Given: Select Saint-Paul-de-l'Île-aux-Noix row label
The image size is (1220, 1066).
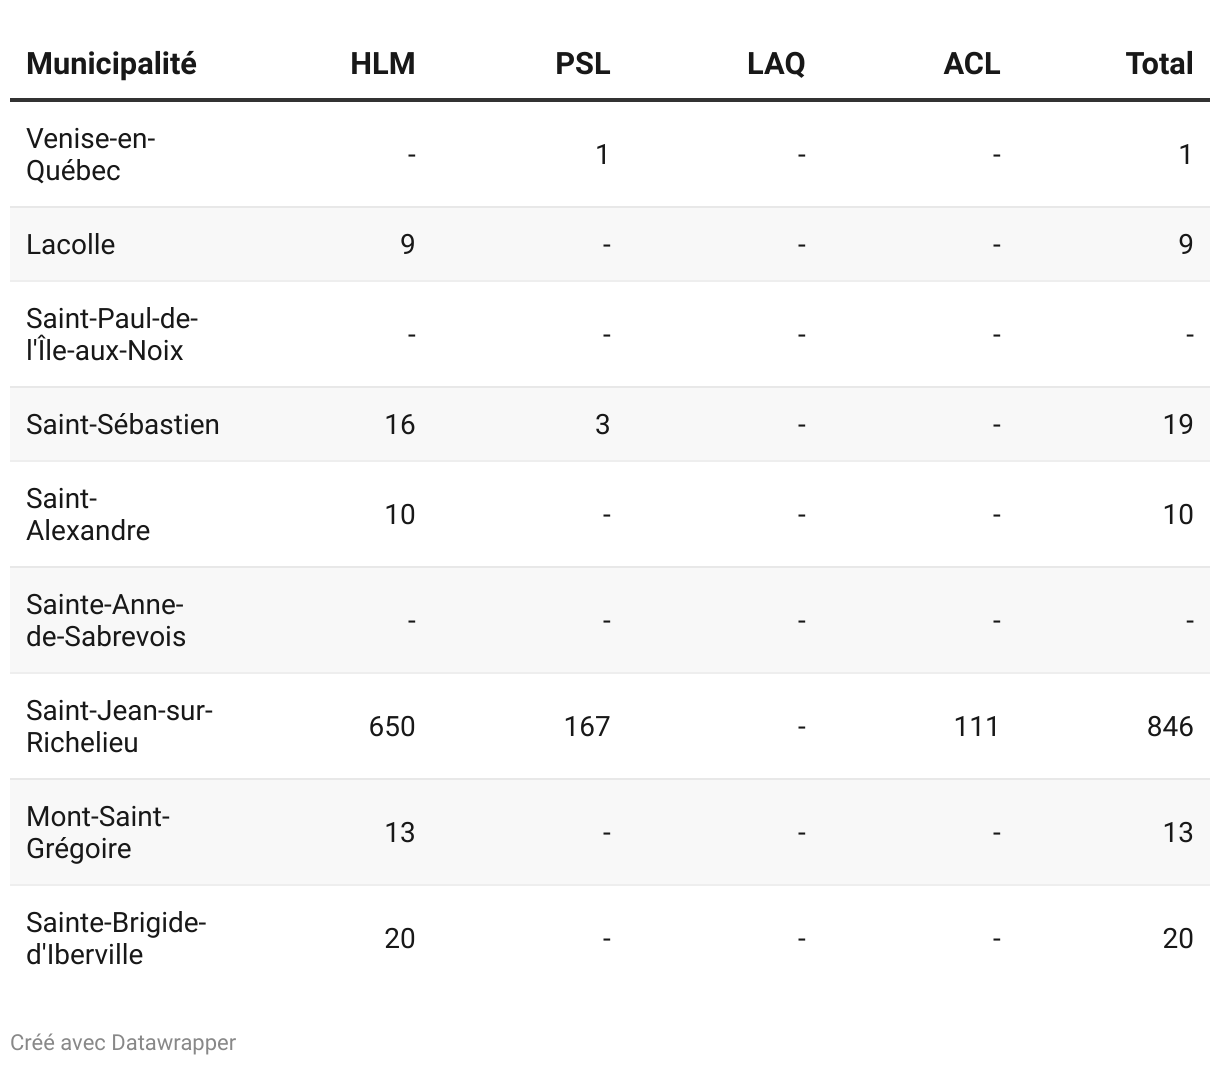Looking at the screenshot, I should click(112, 334).
